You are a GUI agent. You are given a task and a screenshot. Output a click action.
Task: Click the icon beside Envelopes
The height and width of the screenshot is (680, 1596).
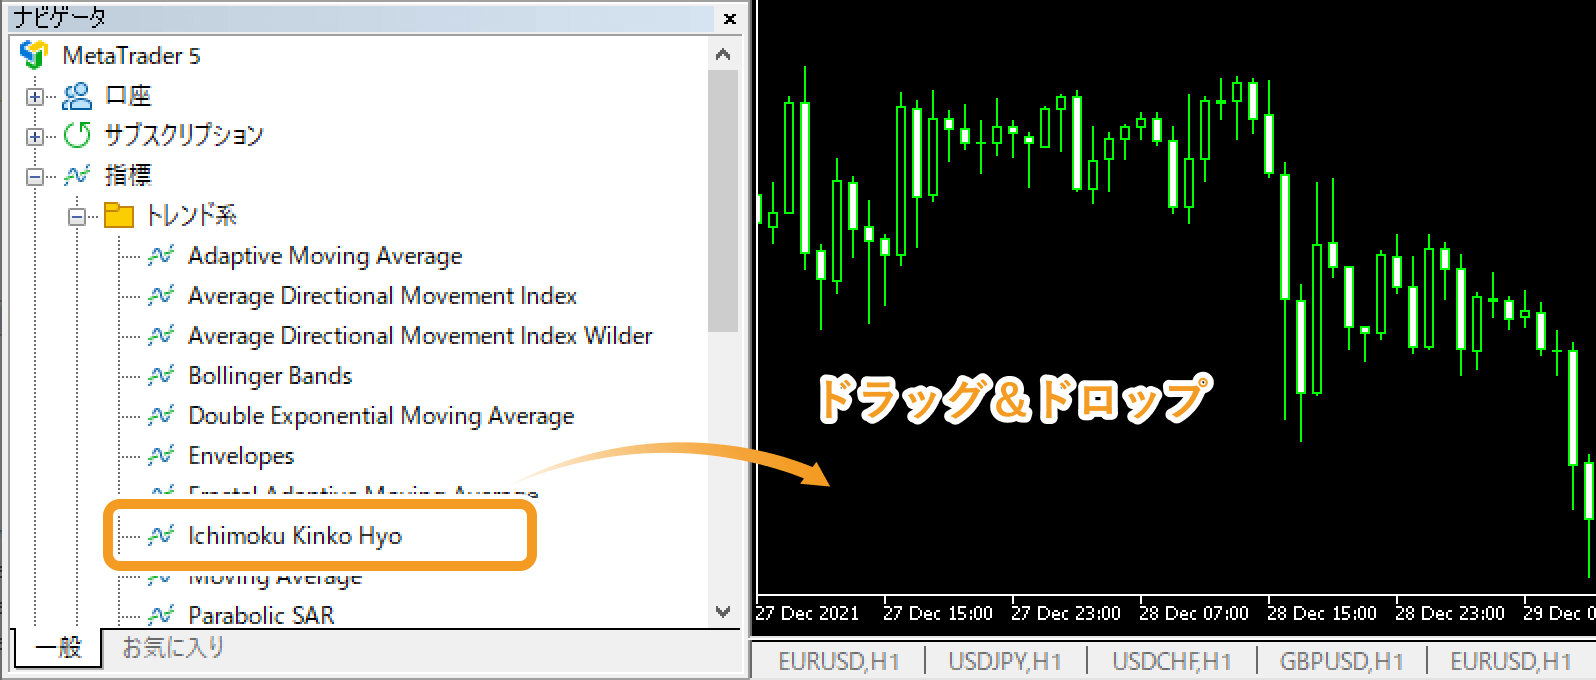point(161,456)
